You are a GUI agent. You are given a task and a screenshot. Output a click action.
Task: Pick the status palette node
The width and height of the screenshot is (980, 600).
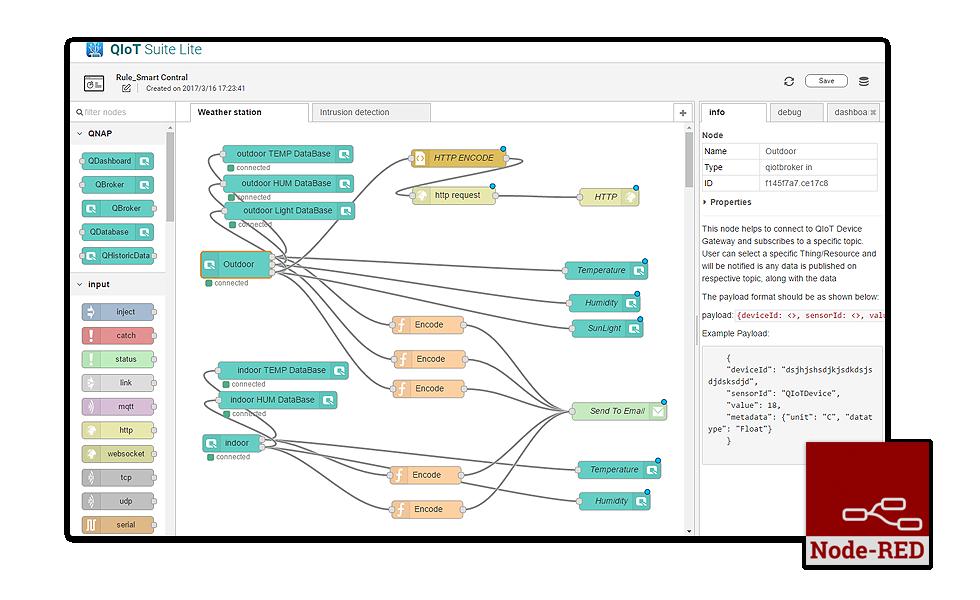[118, 359]
